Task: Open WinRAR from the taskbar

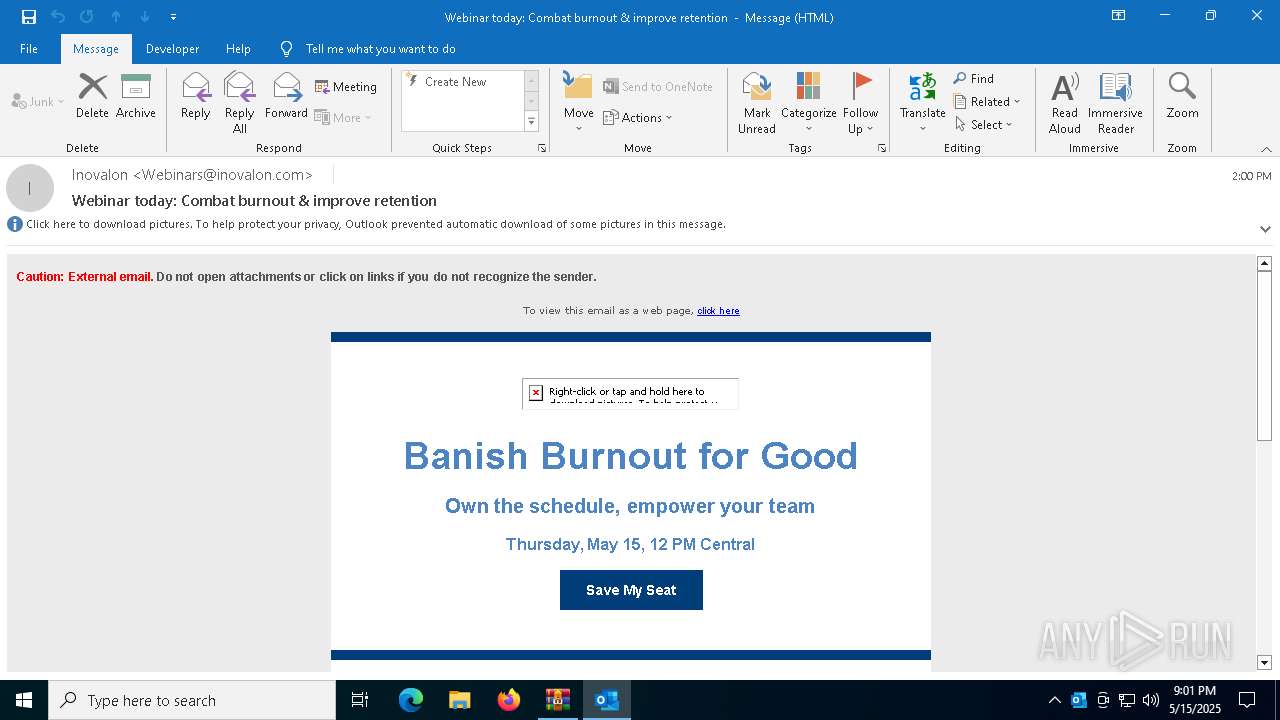Action: pyautogui.click(x=558, y=700)
